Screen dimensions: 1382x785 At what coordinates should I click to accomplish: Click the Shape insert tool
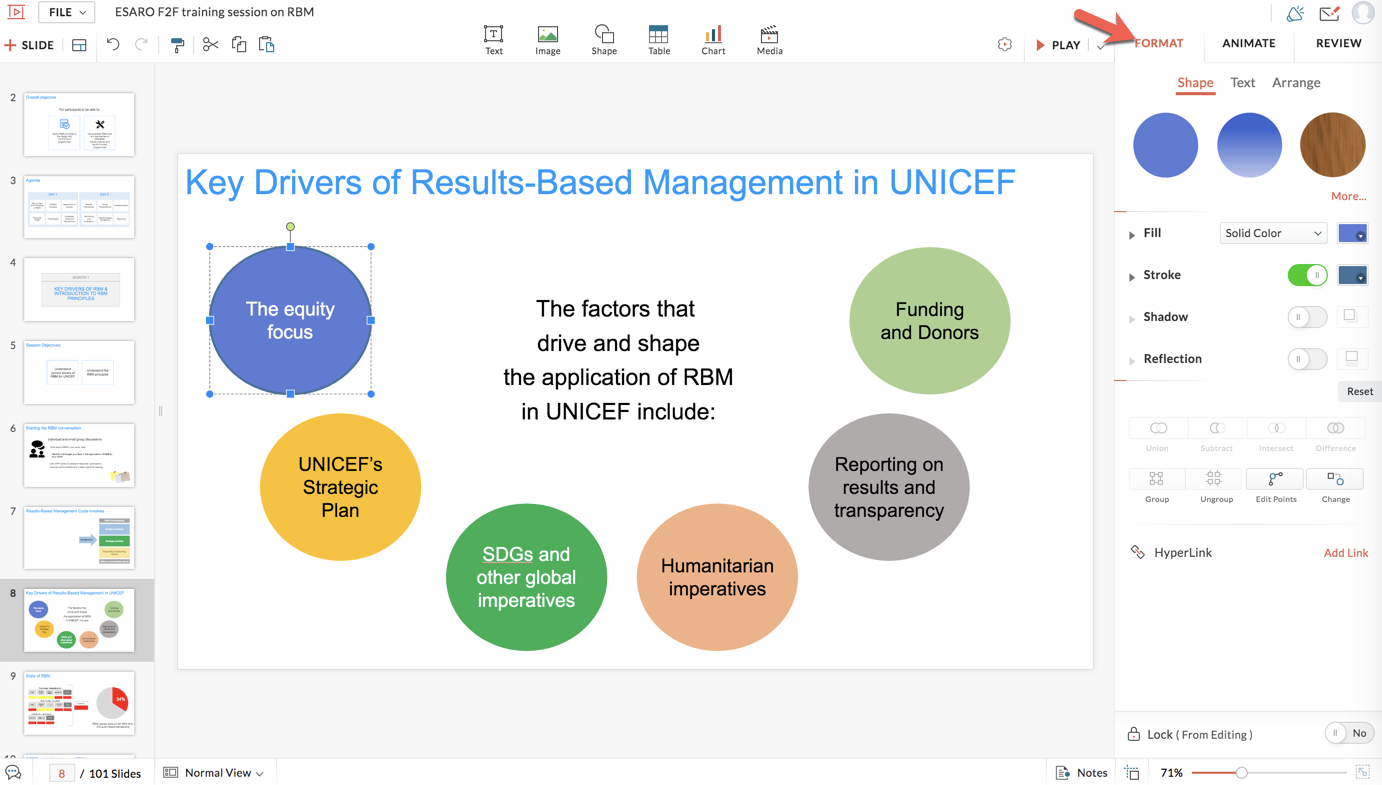click(x=604, y=40)
